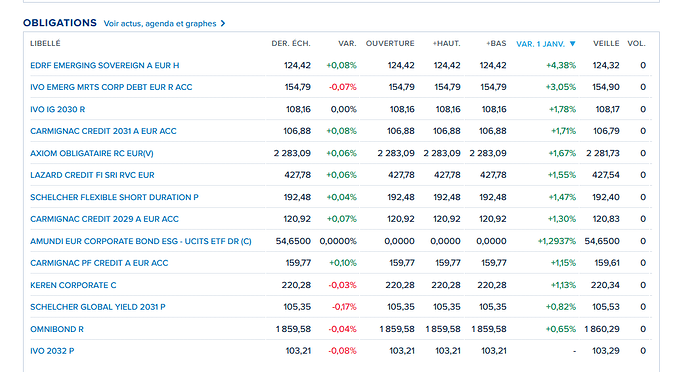Select the 0,00% variation for IVO IG 2030 R
The width and height of the screenshot is (690, 372).
[x=344, y=109]
